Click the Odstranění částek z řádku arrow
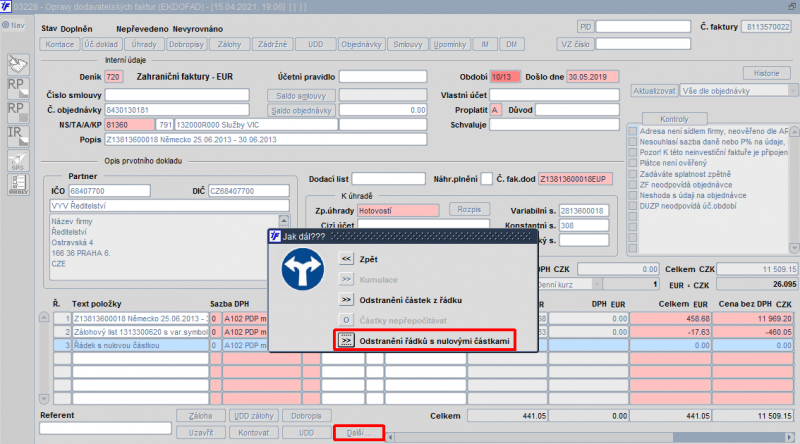The width and height of the screenshot is (800, 444). click(346, 299)
